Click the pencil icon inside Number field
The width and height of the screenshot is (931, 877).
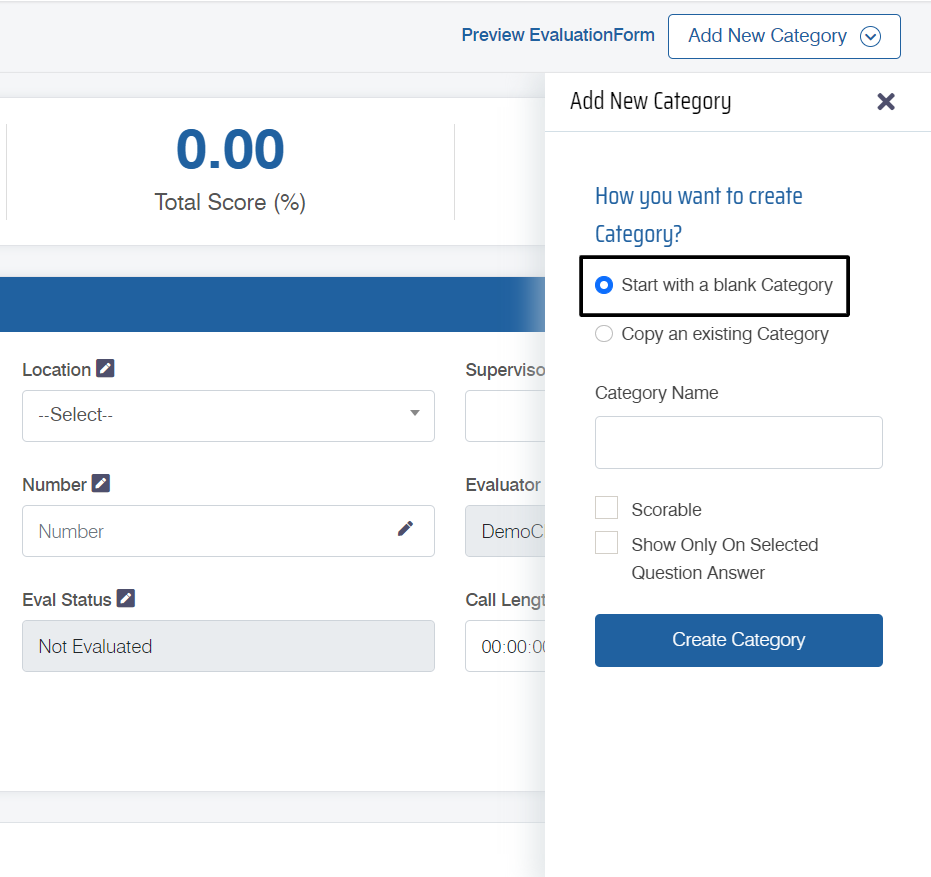click(405, 529)
